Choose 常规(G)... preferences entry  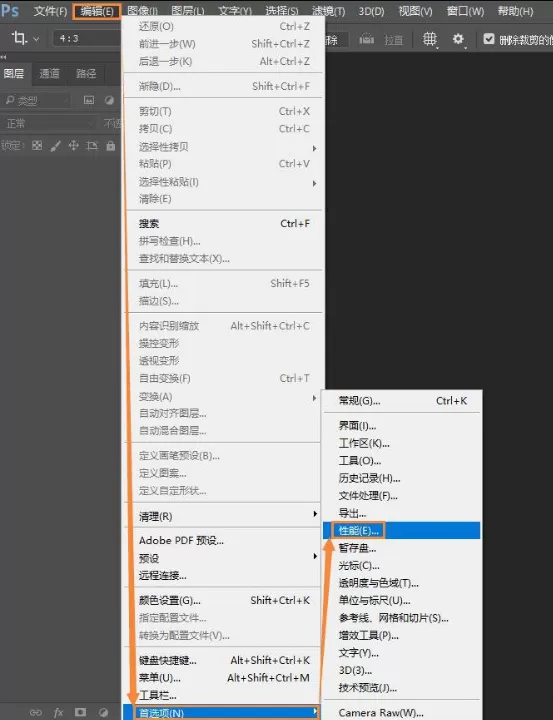[401, 401]
